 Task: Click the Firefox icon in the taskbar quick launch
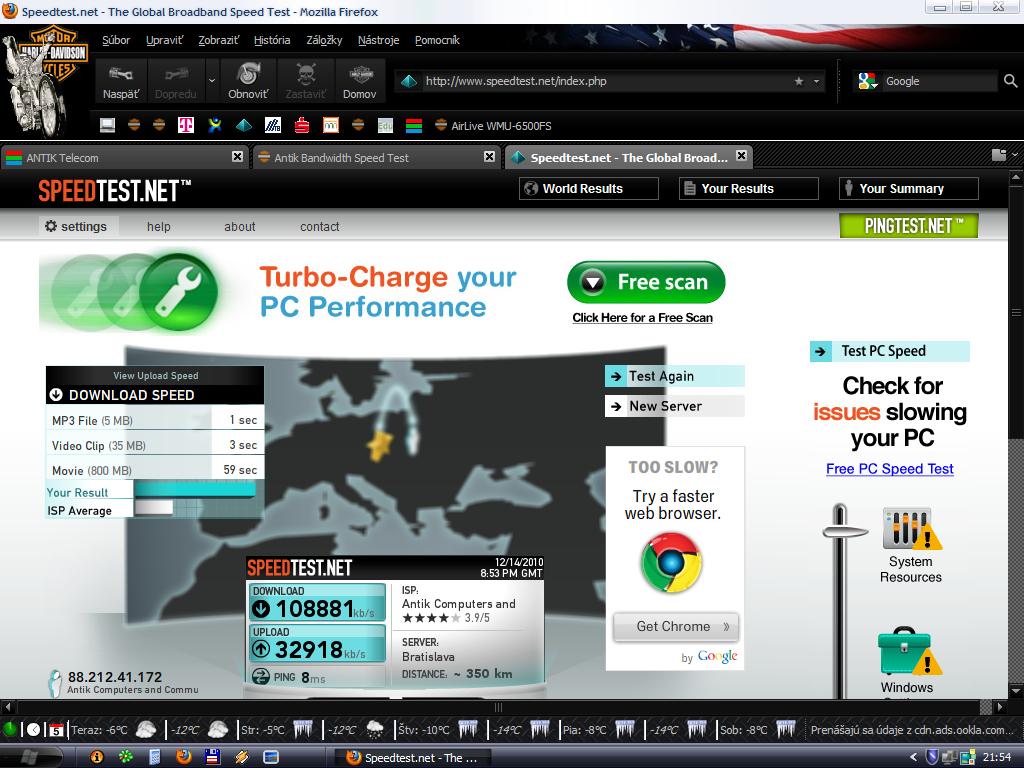coord(184,757)
